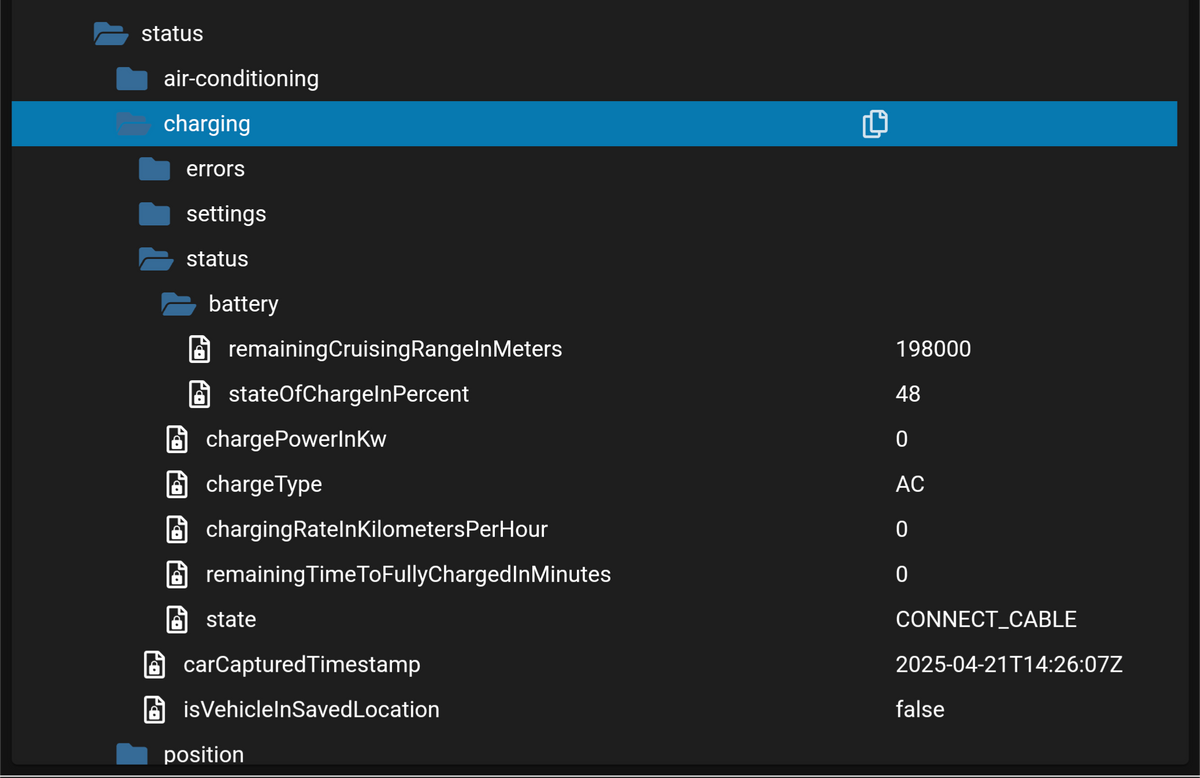Select the remainingTimeToFullyChargedInMinutes entry

pyautogui.click(x=408, y=574)
